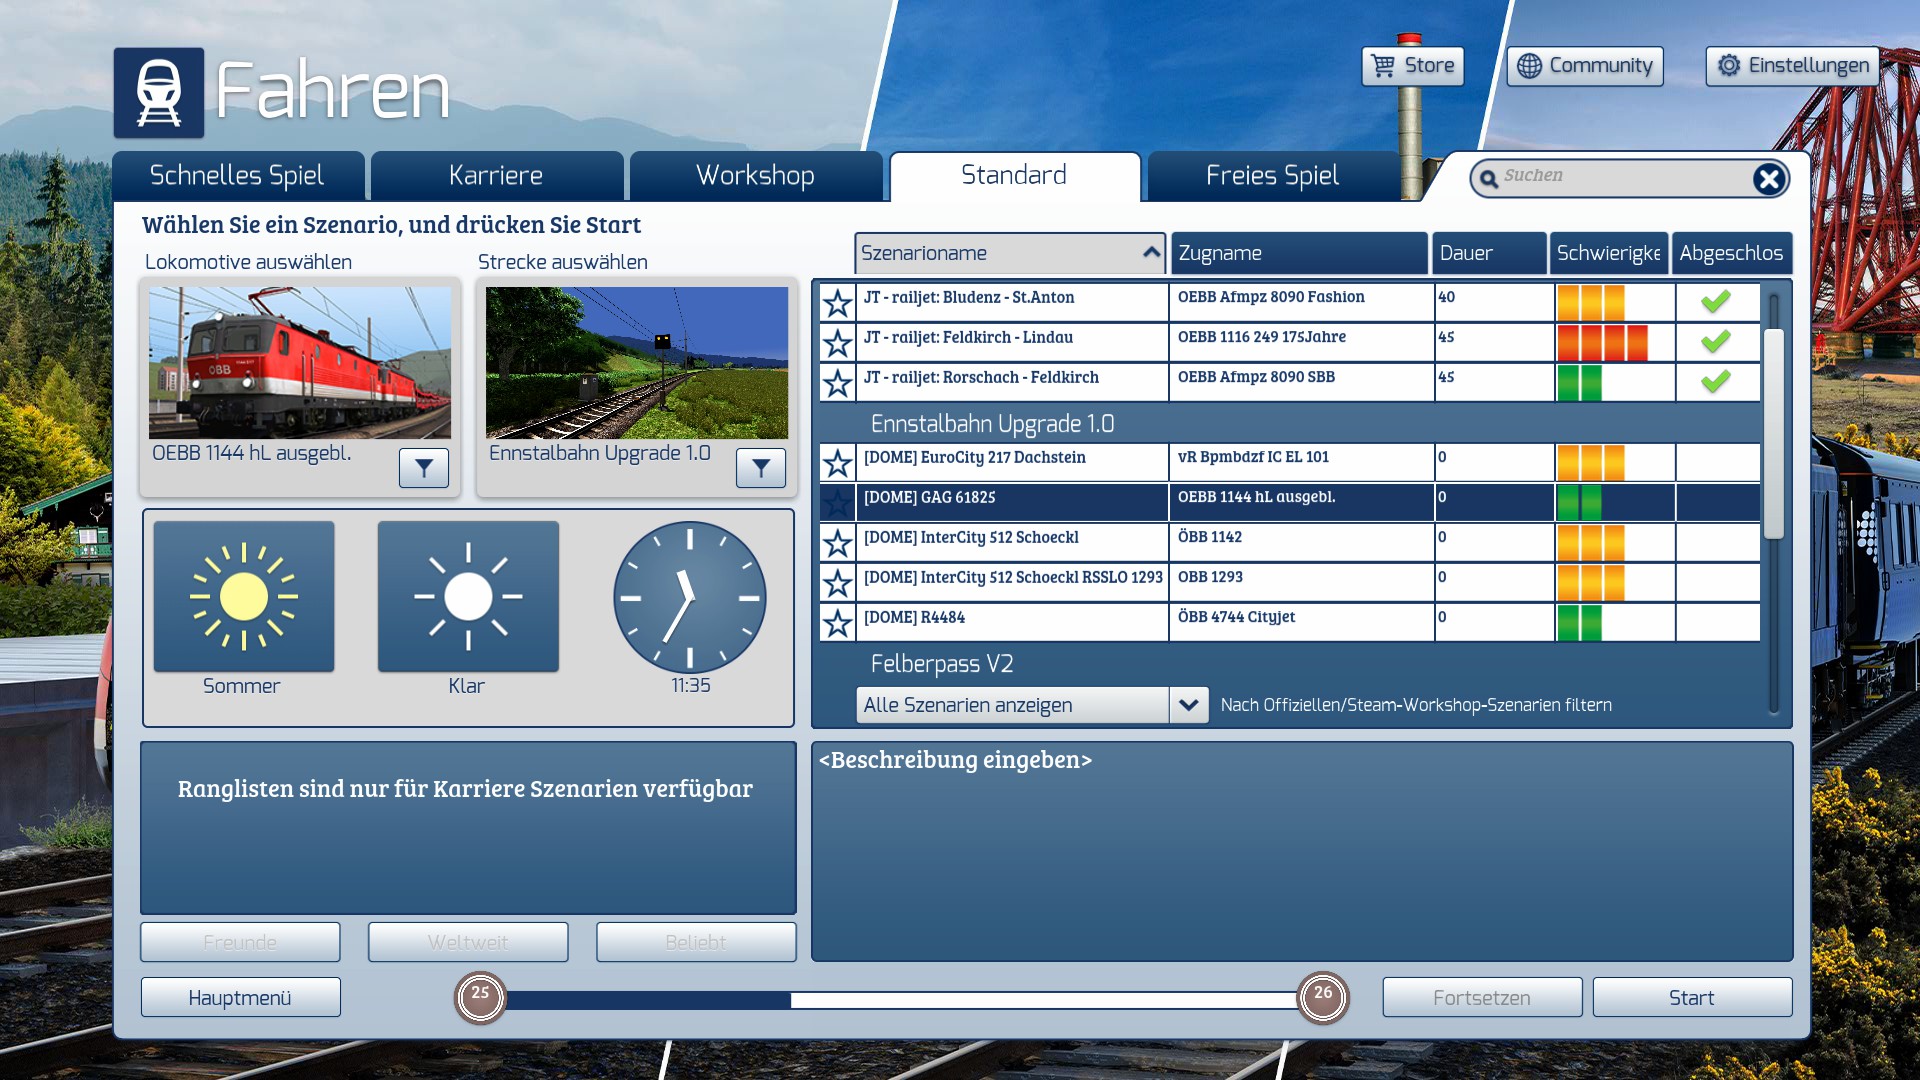Click the locomotive filter funnel icon
This screenshot has height=1080, width=1920.
point(424,467)
